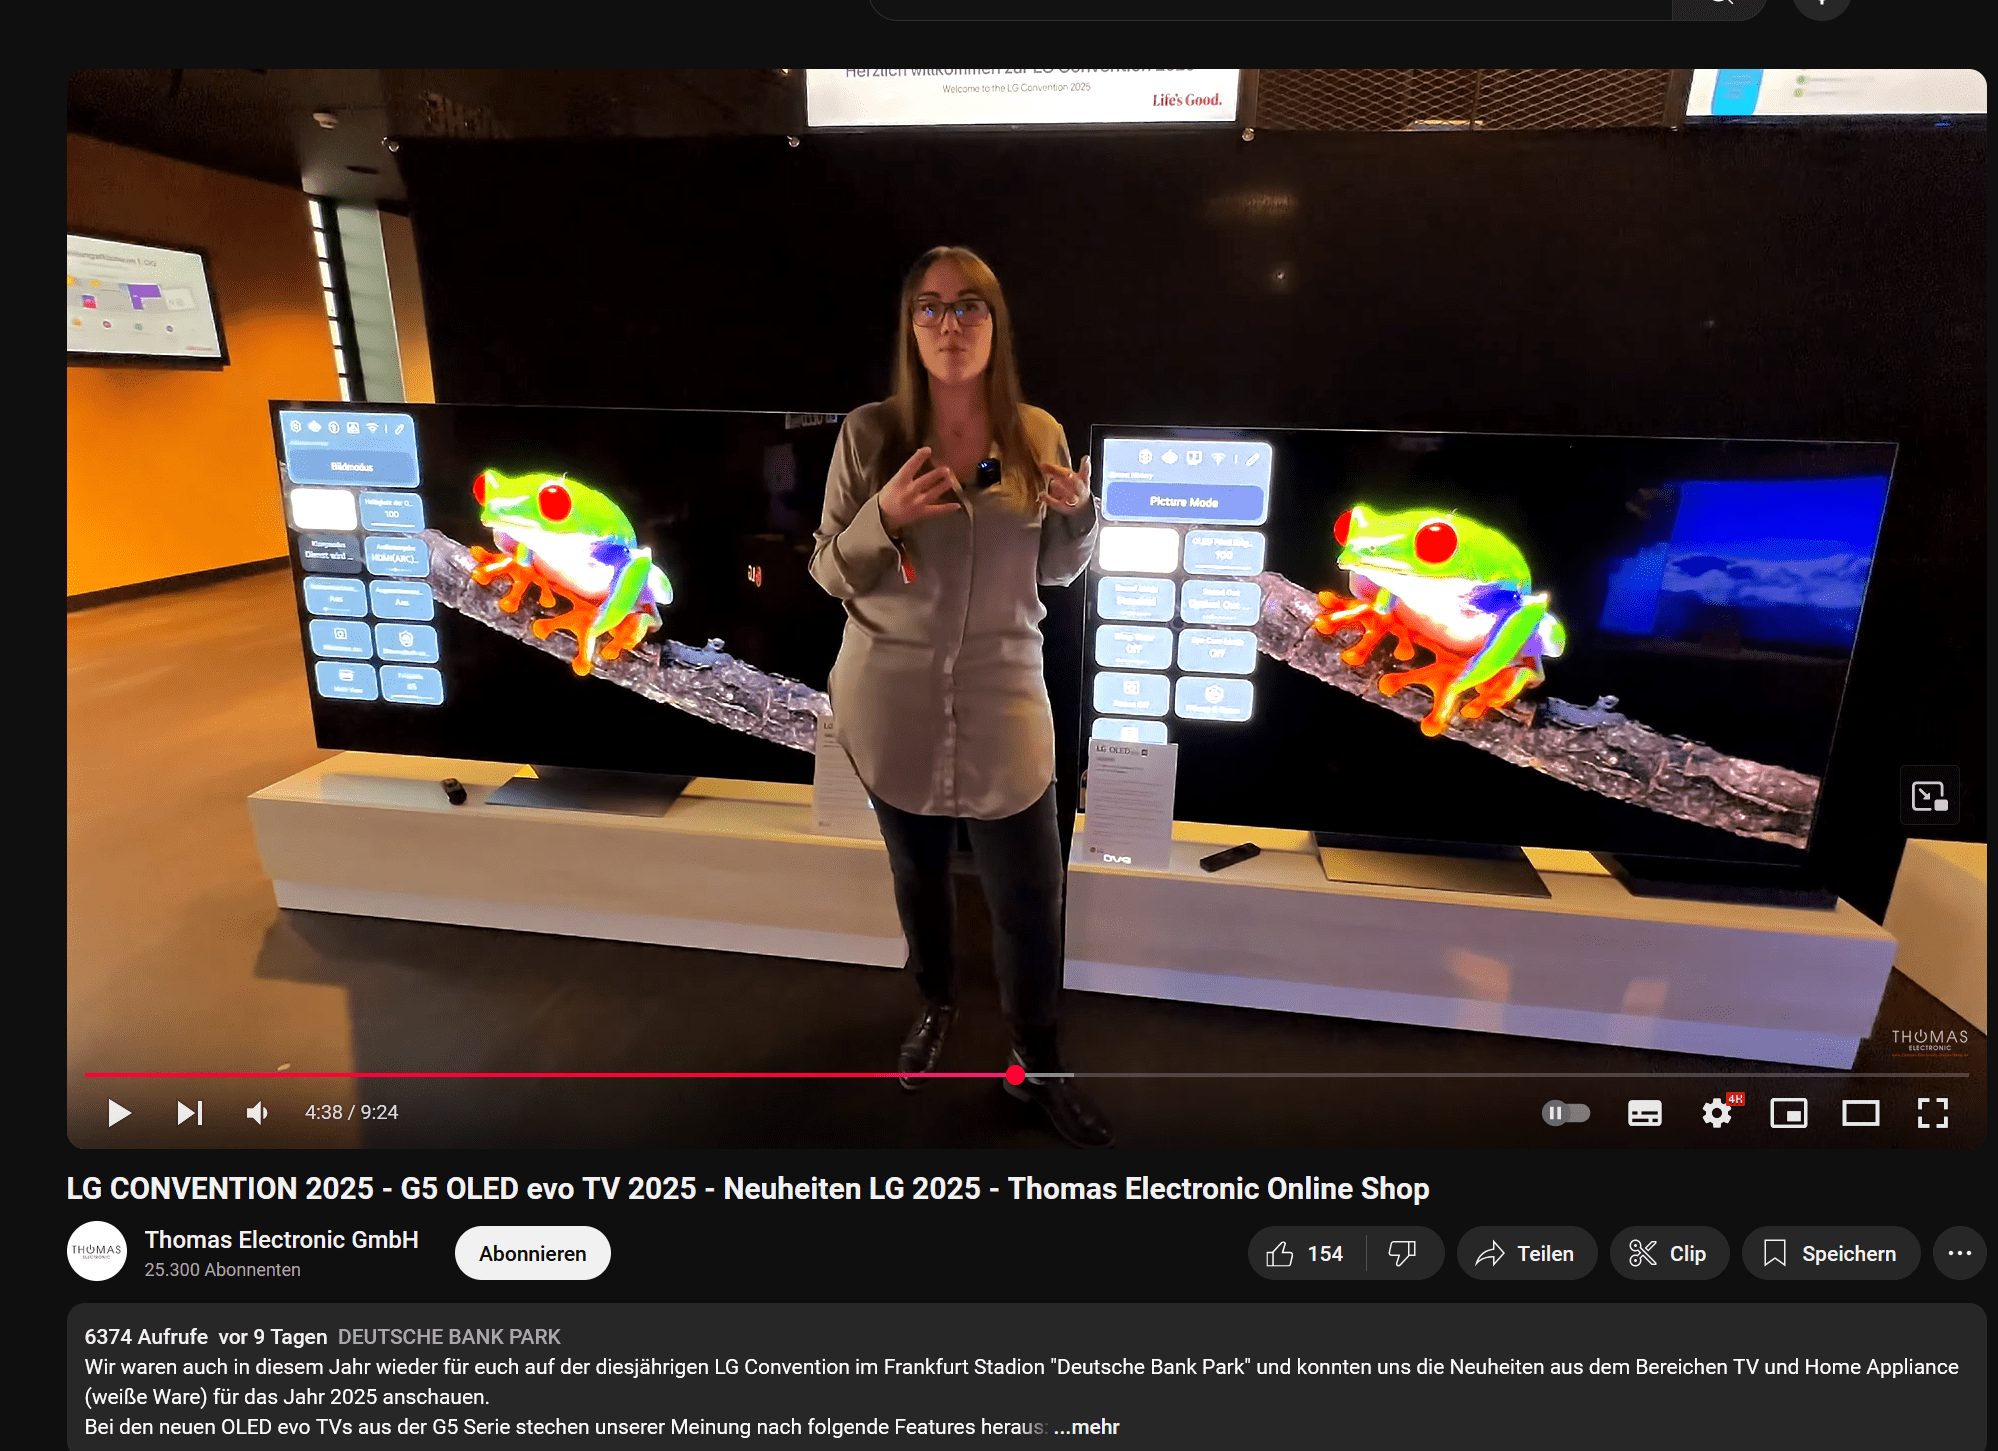Screen dimensions: 1998x1451
Task: Turn on subtitles / closed captions
Action: click(1644, 1112)
